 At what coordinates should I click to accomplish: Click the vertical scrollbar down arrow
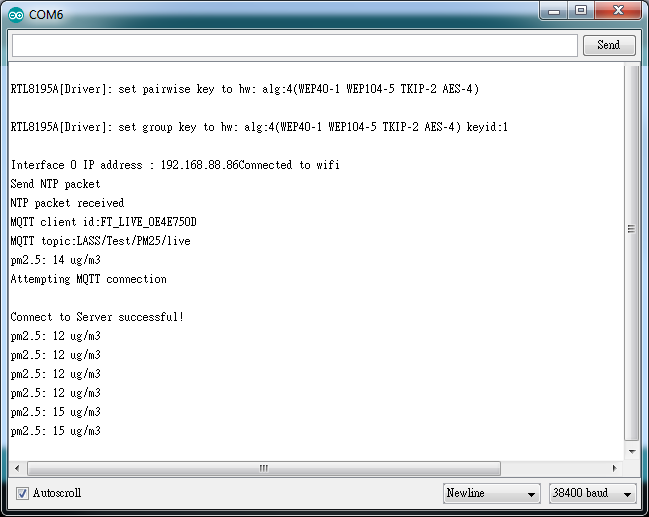click(x=632, y=452)
